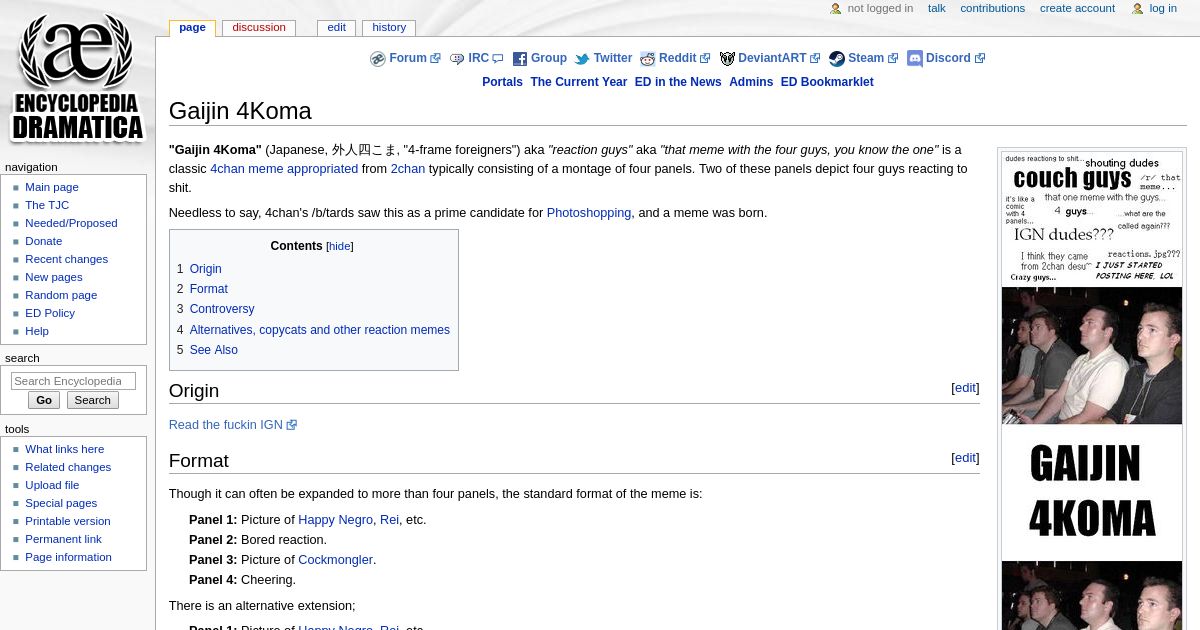
Task: Jump to 'Format' in the contents
Action: 208,289
